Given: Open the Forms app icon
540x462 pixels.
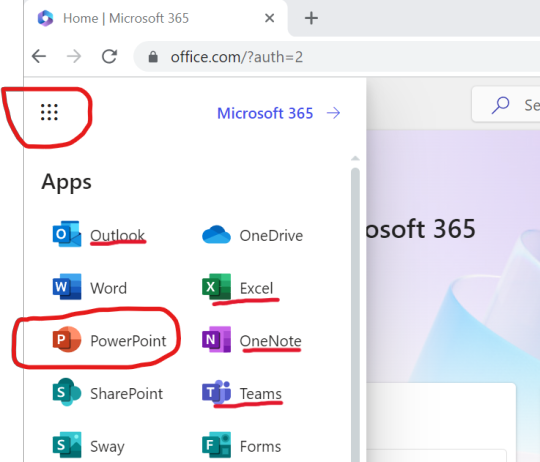Looking at the screenshot, I should (216, 445).
